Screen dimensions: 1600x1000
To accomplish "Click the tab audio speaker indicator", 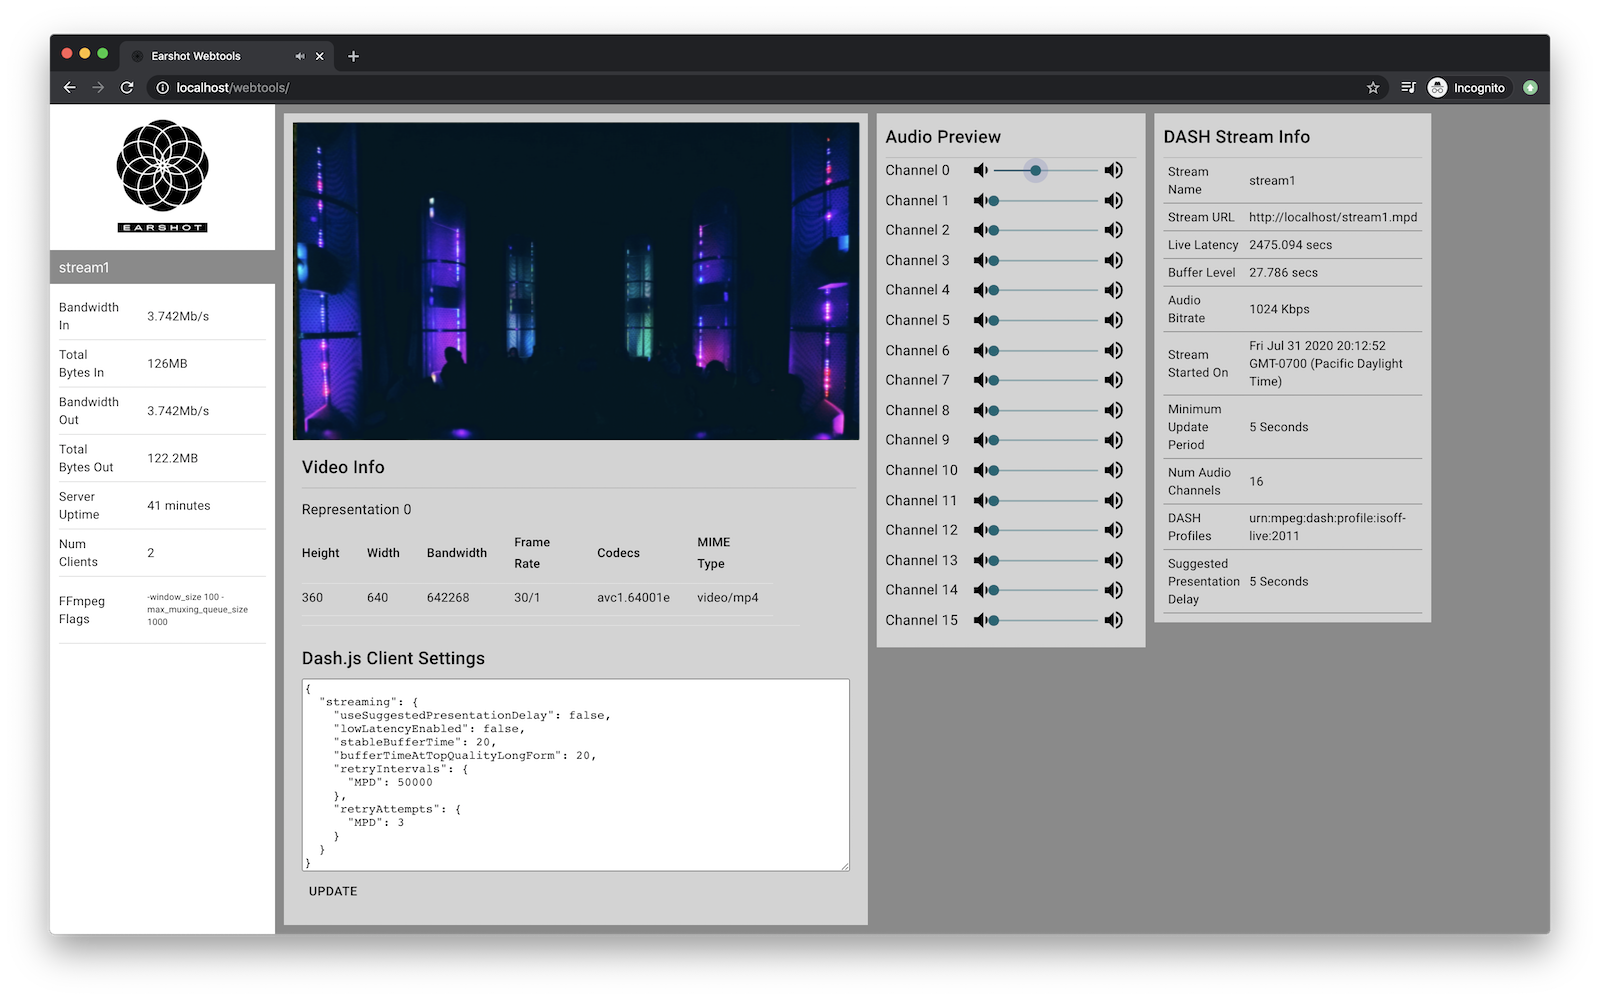I will point(300,56).
